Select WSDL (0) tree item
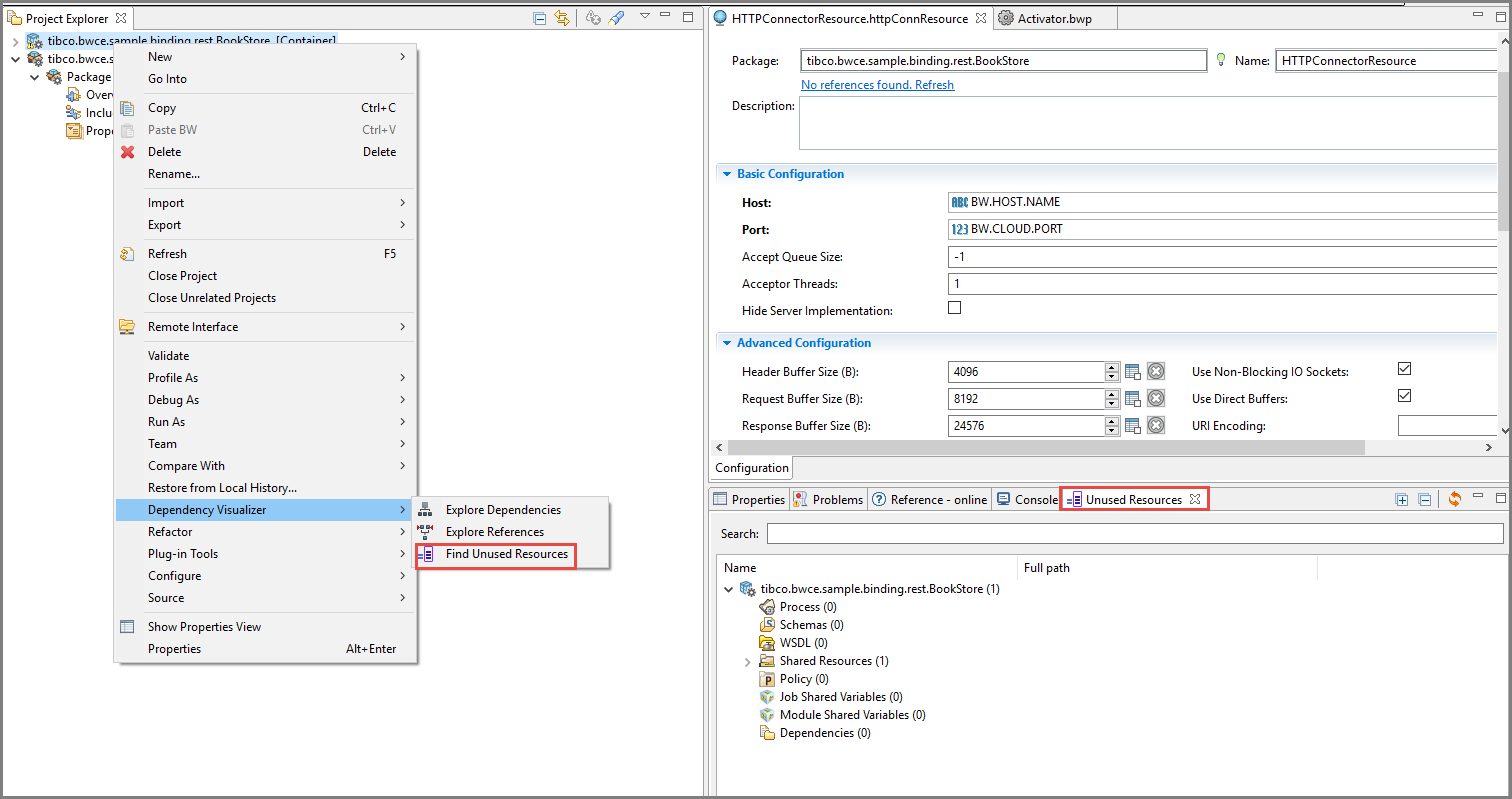This screenshot has height=799, width=1512. click(x=803, y=643)
